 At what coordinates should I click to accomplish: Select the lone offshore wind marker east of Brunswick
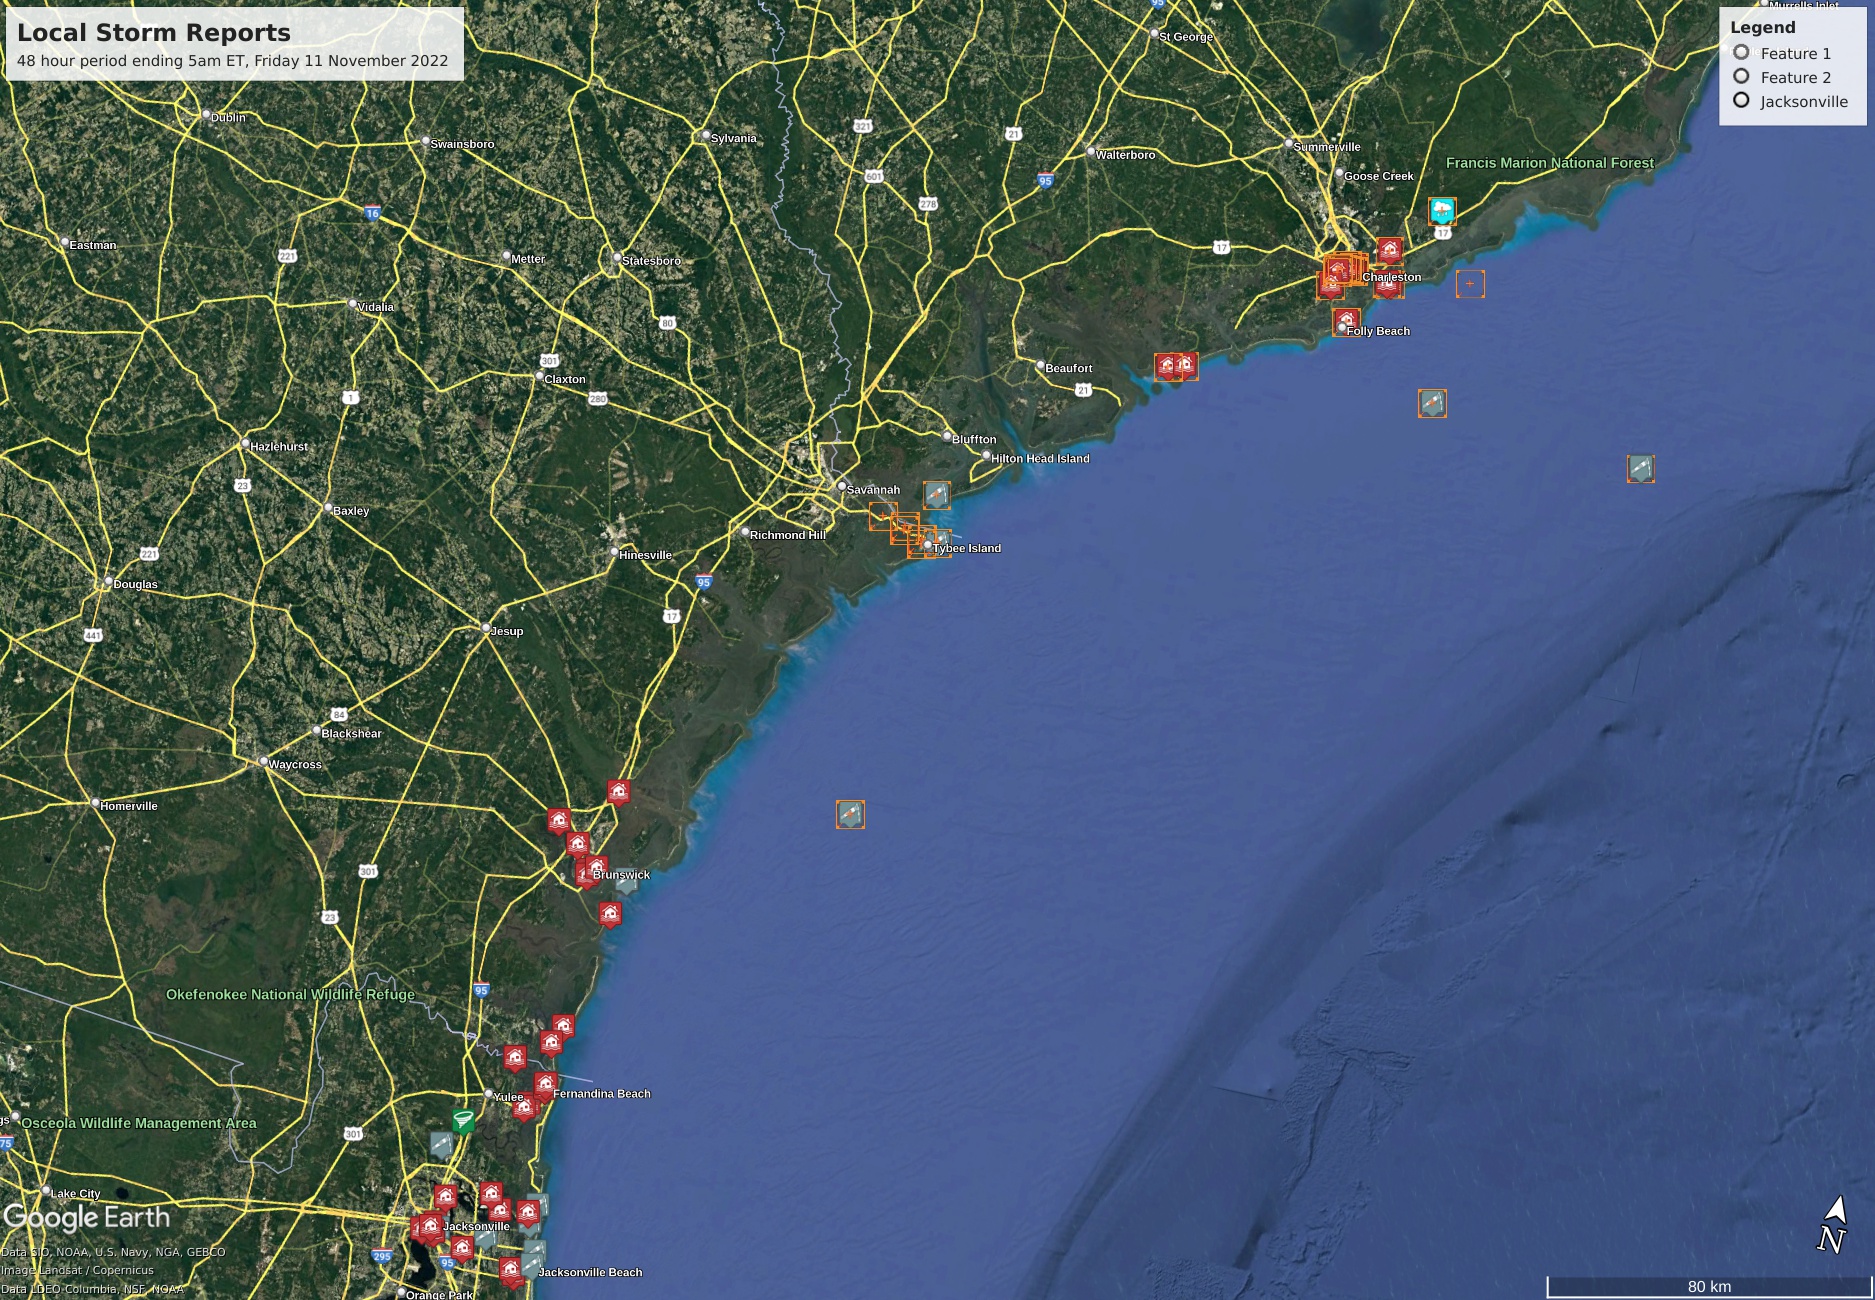pyautogui.click(x=850, y=814)
